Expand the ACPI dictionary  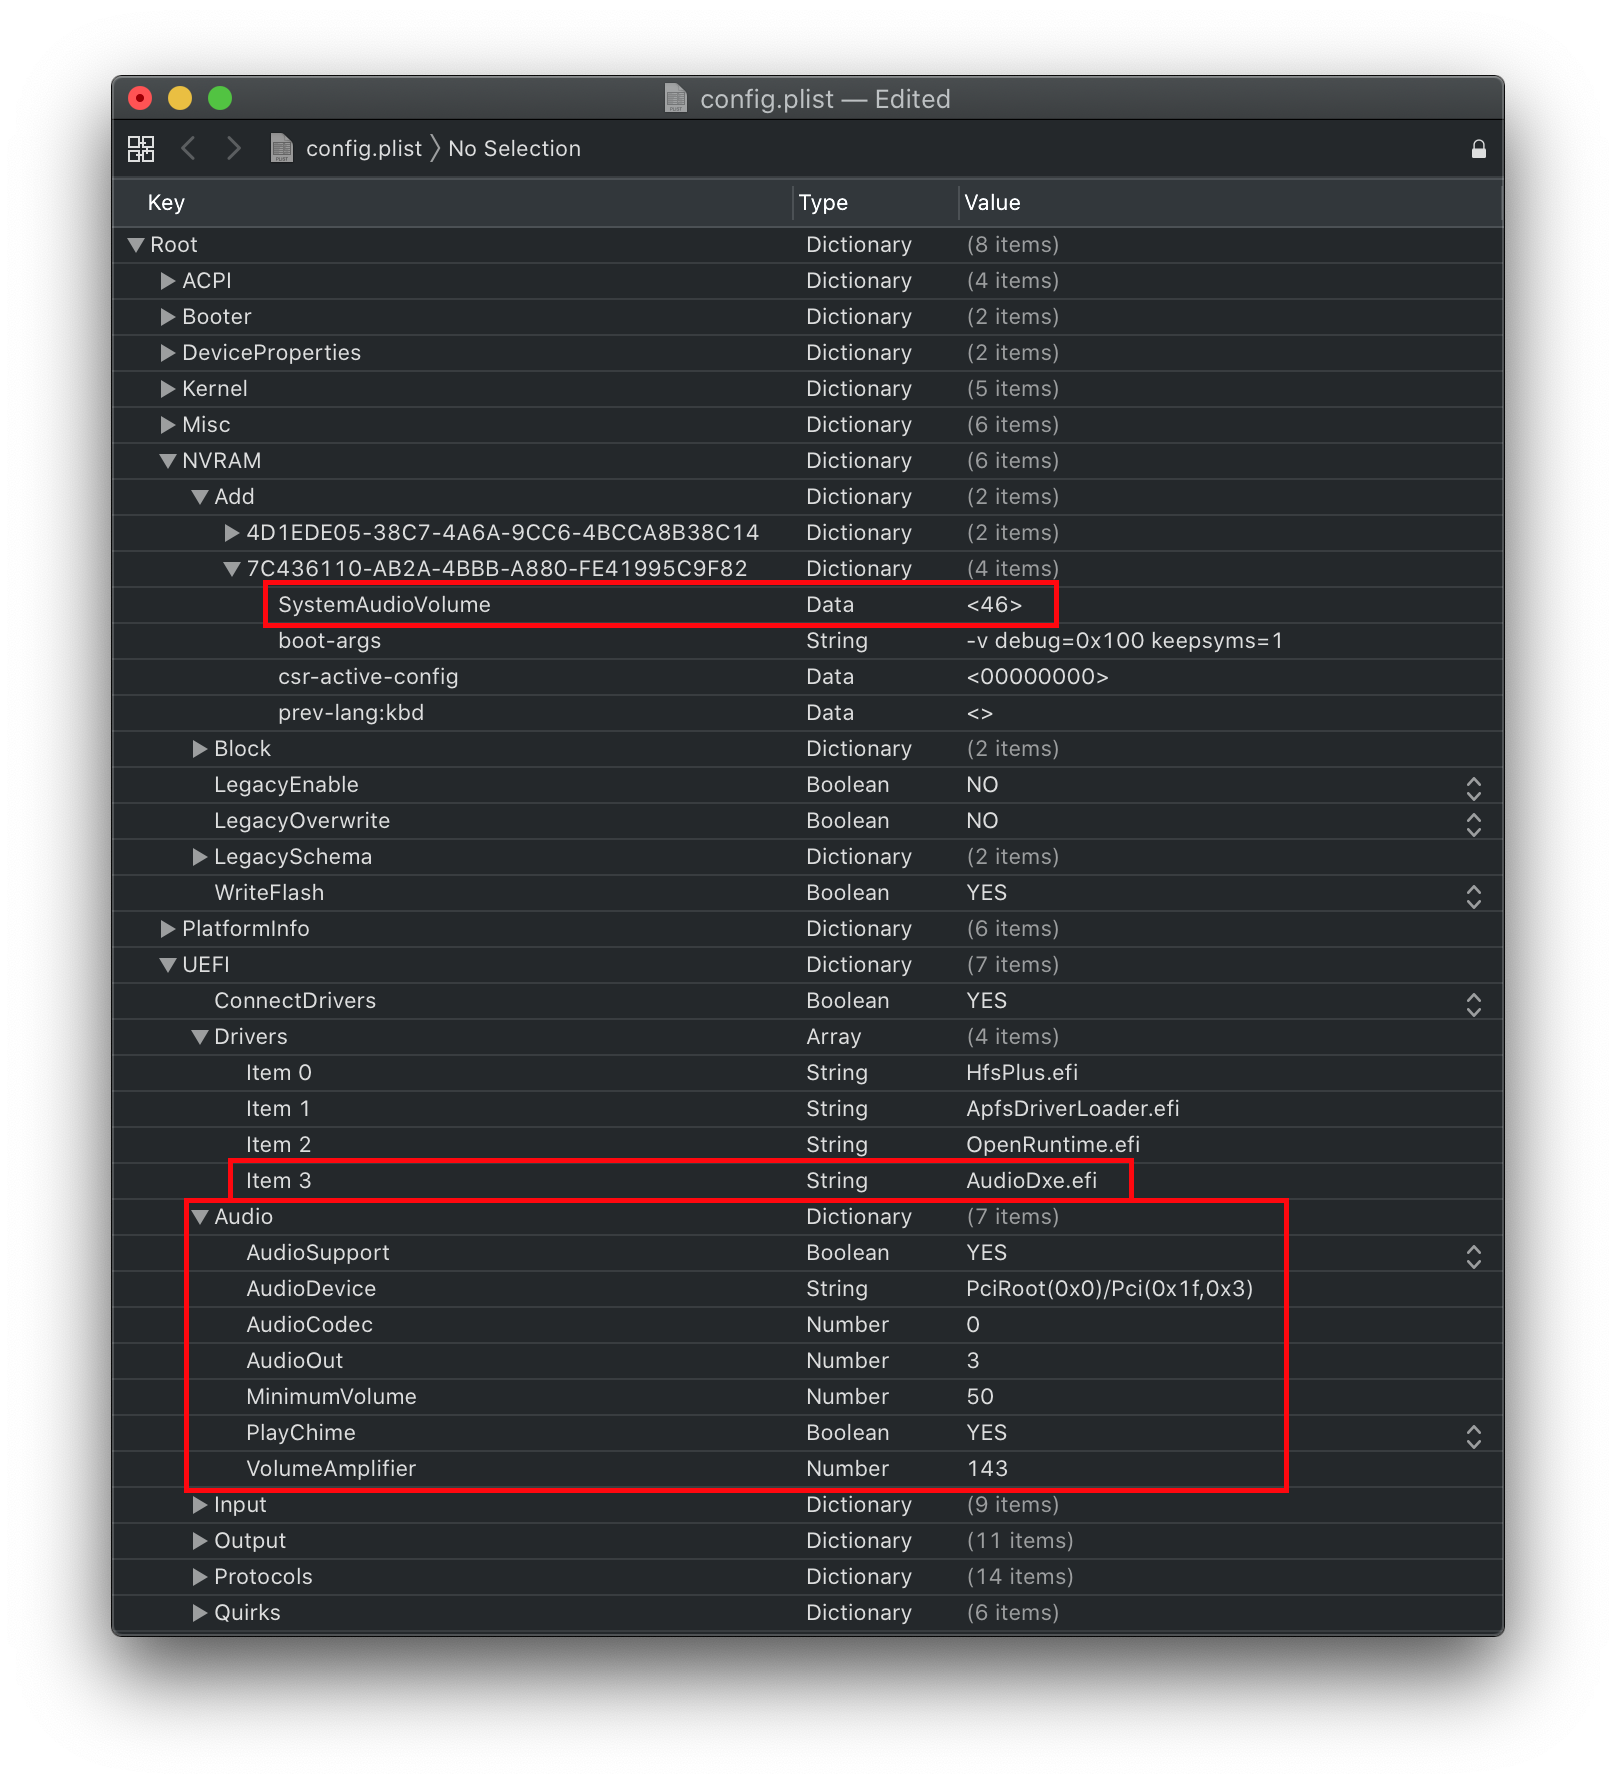(168, 281)
